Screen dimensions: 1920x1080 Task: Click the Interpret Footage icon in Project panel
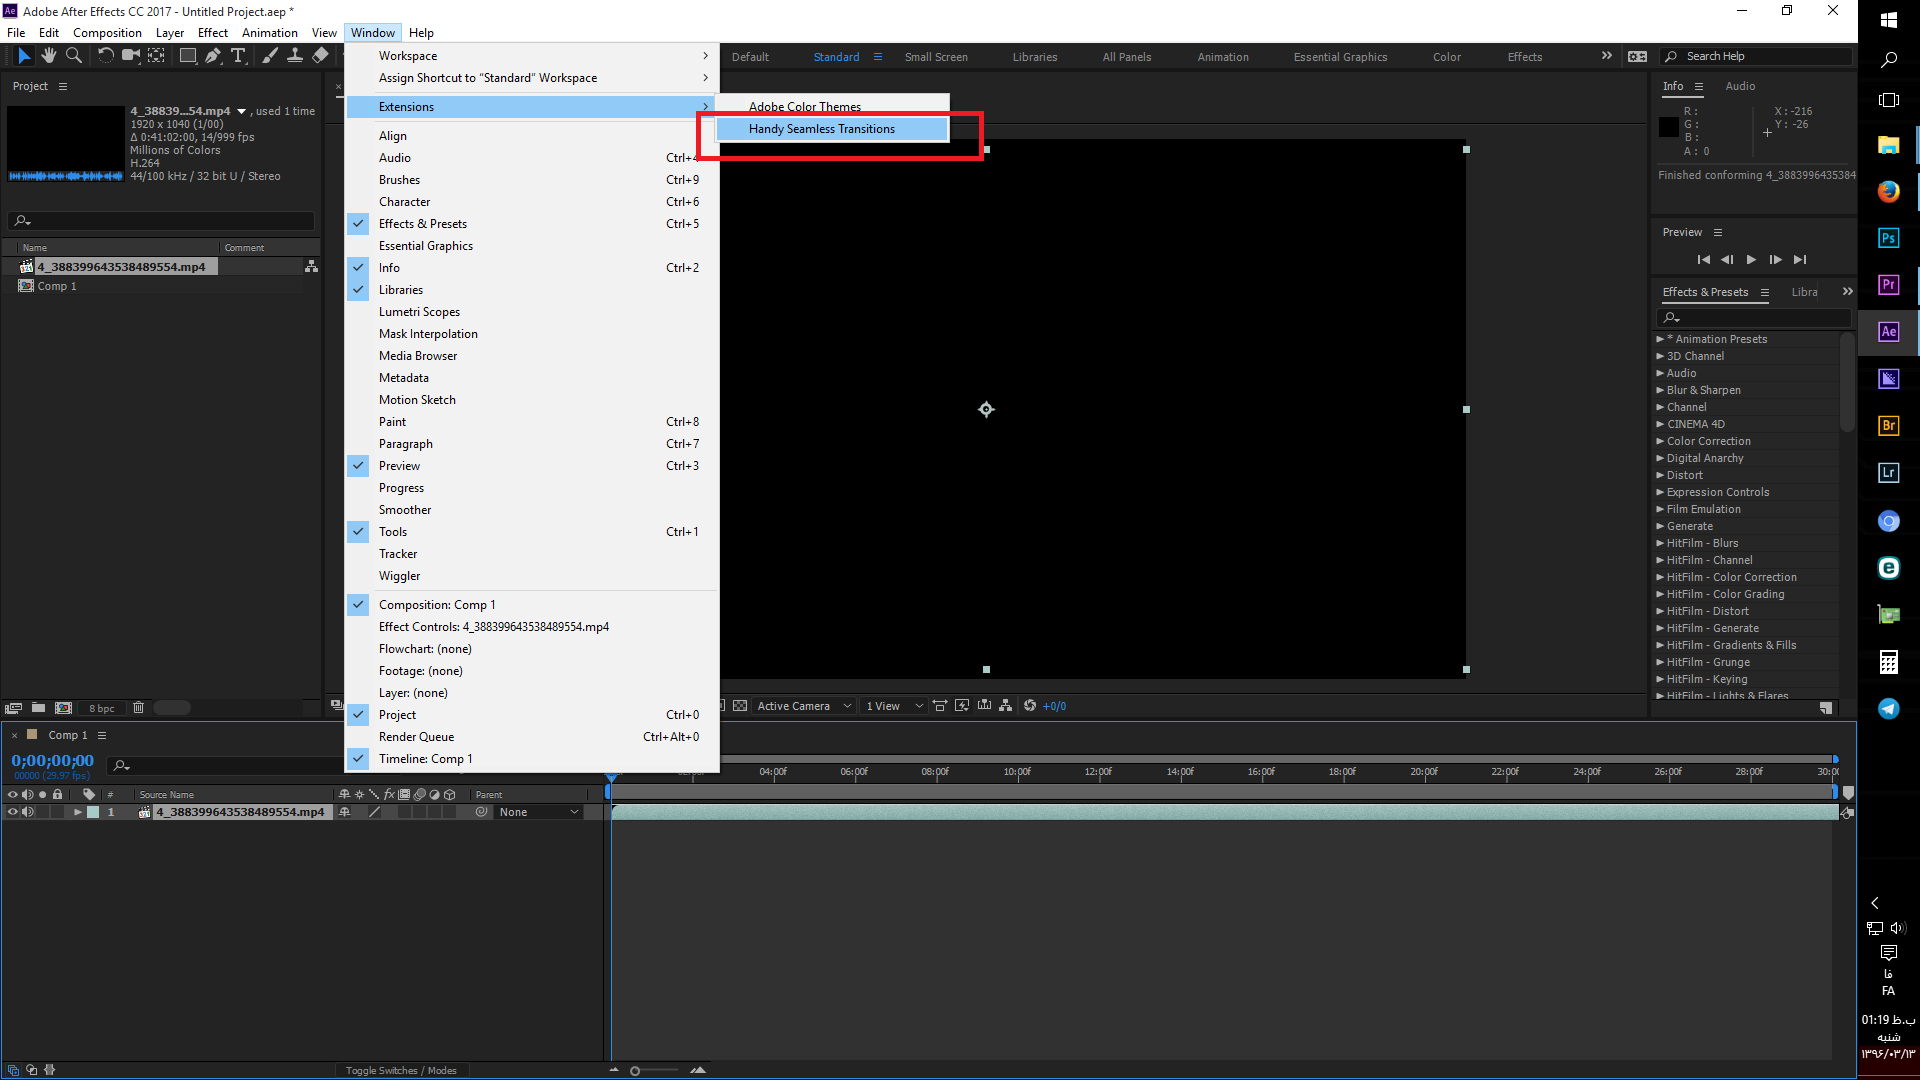[14, 708]
